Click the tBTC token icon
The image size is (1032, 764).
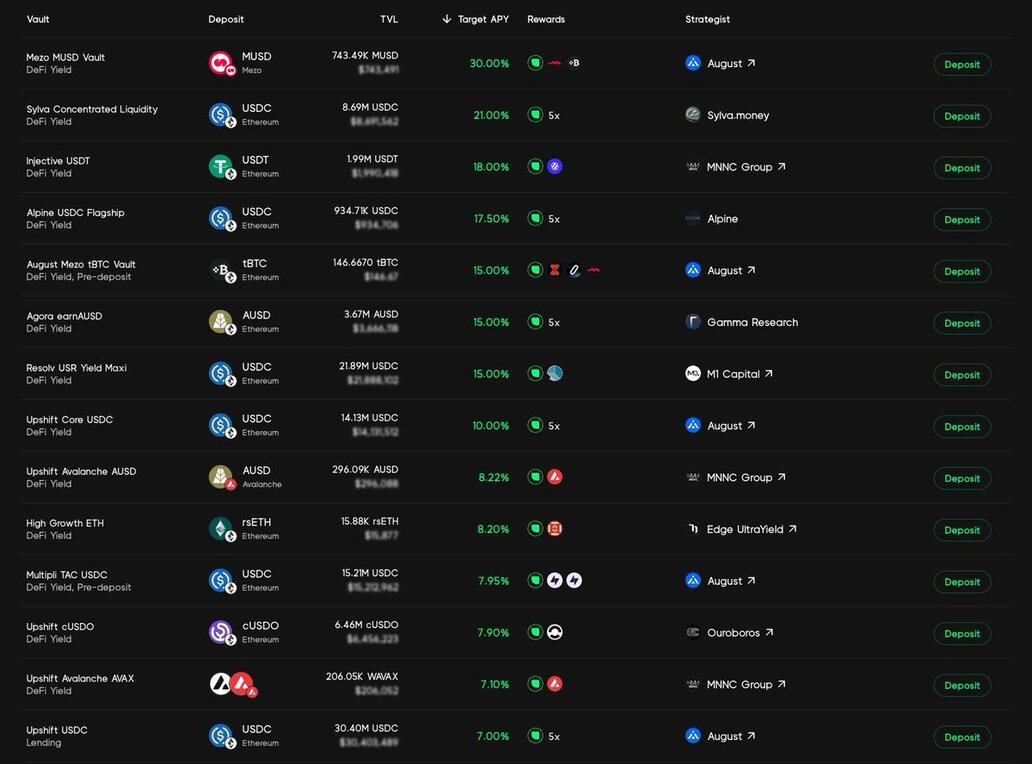click(221, 270)
